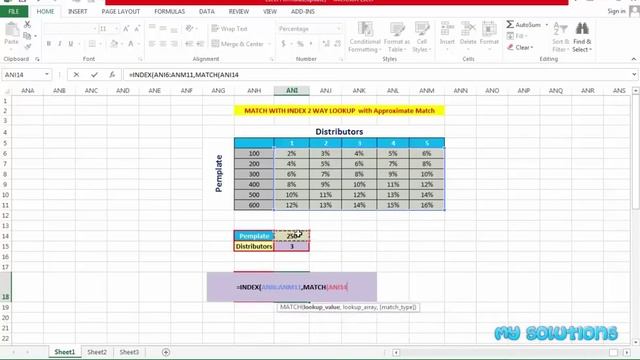Click in the formula bar
Viewport: 640px width, 360px height.
(x=378, y=75)
